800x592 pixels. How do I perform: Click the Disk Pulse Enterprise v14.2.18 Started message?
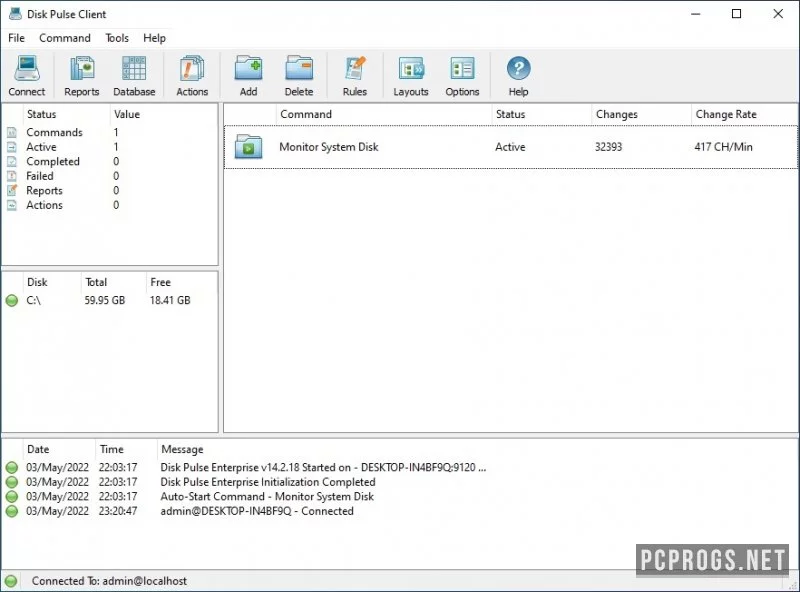coord(323,467)
